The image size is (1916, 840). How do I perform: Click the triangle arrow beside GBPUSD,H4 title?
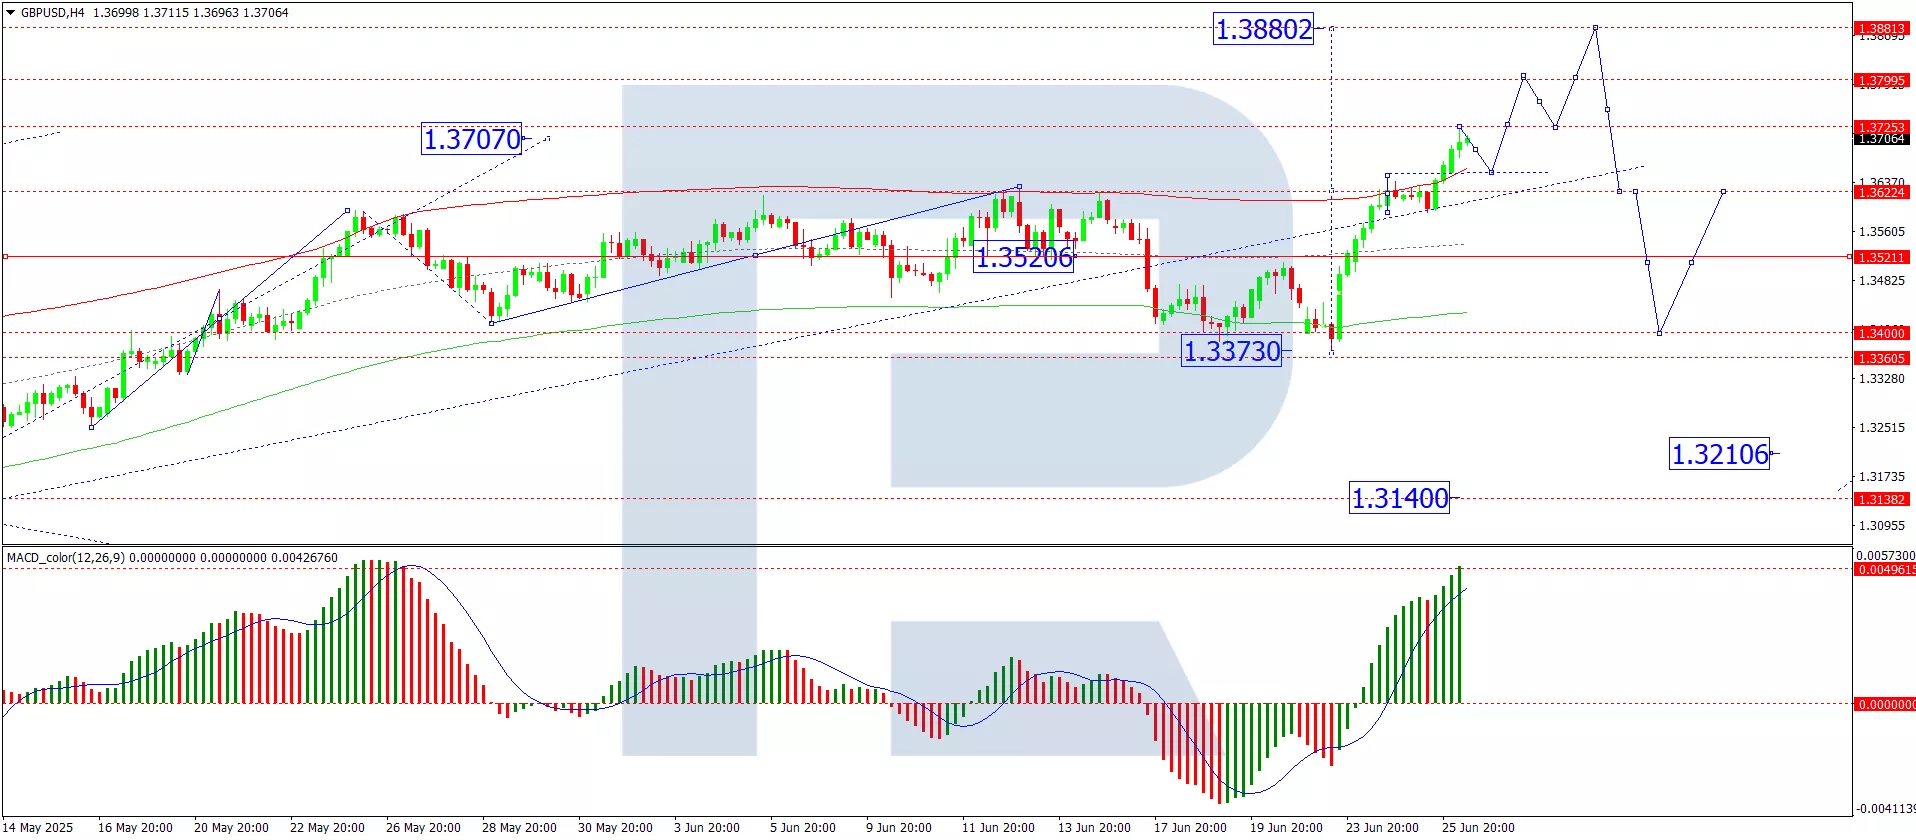[11, 13]
